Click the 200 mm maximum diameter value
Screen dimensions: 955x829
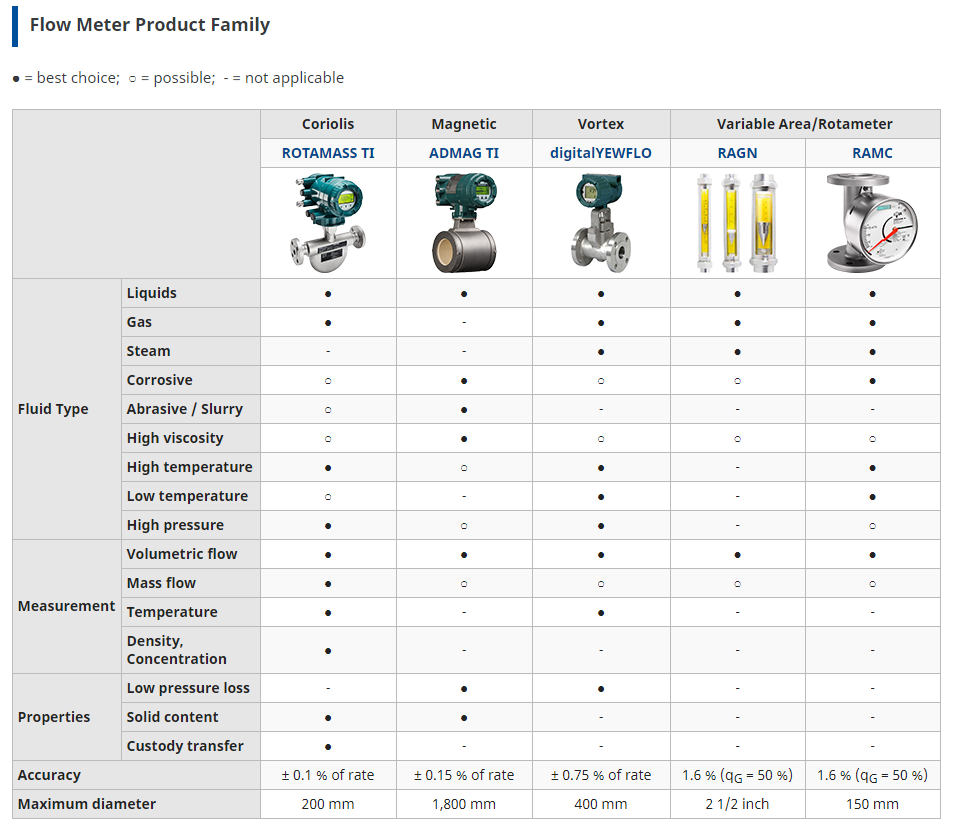[x=328, y=804]
